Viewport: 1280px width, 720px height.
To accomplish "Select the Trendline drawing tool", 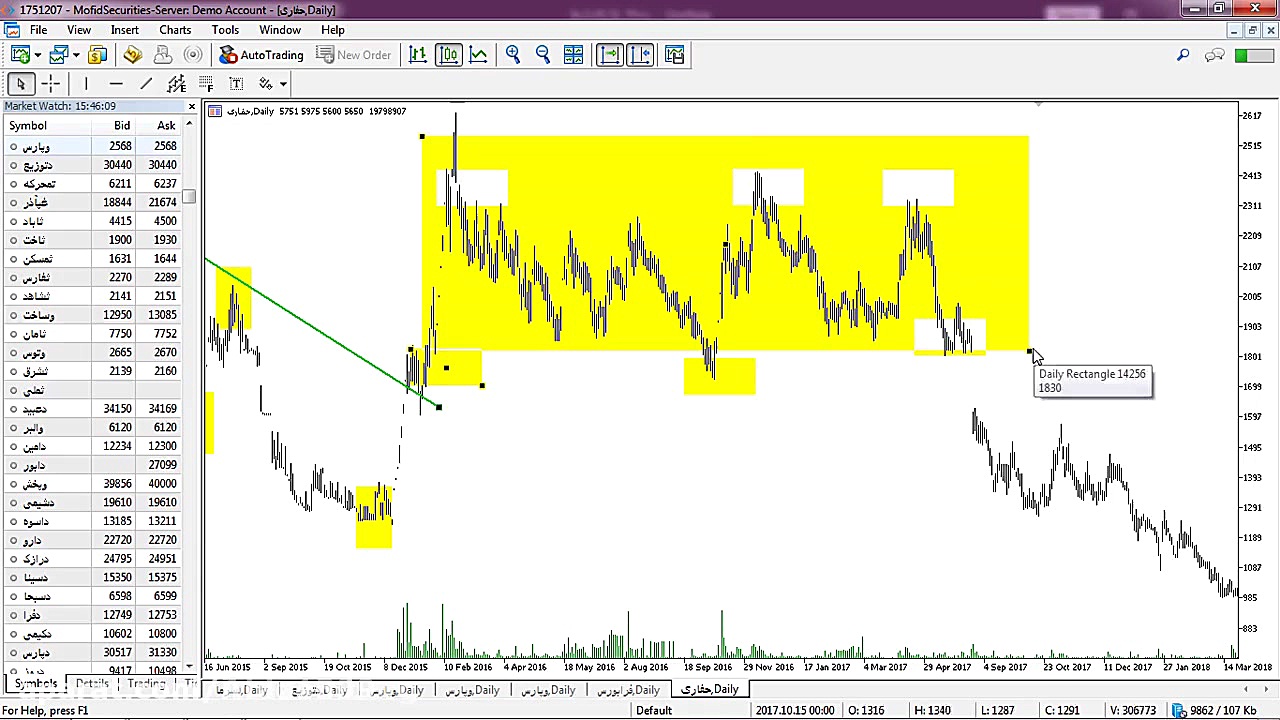I will [146, 84].
